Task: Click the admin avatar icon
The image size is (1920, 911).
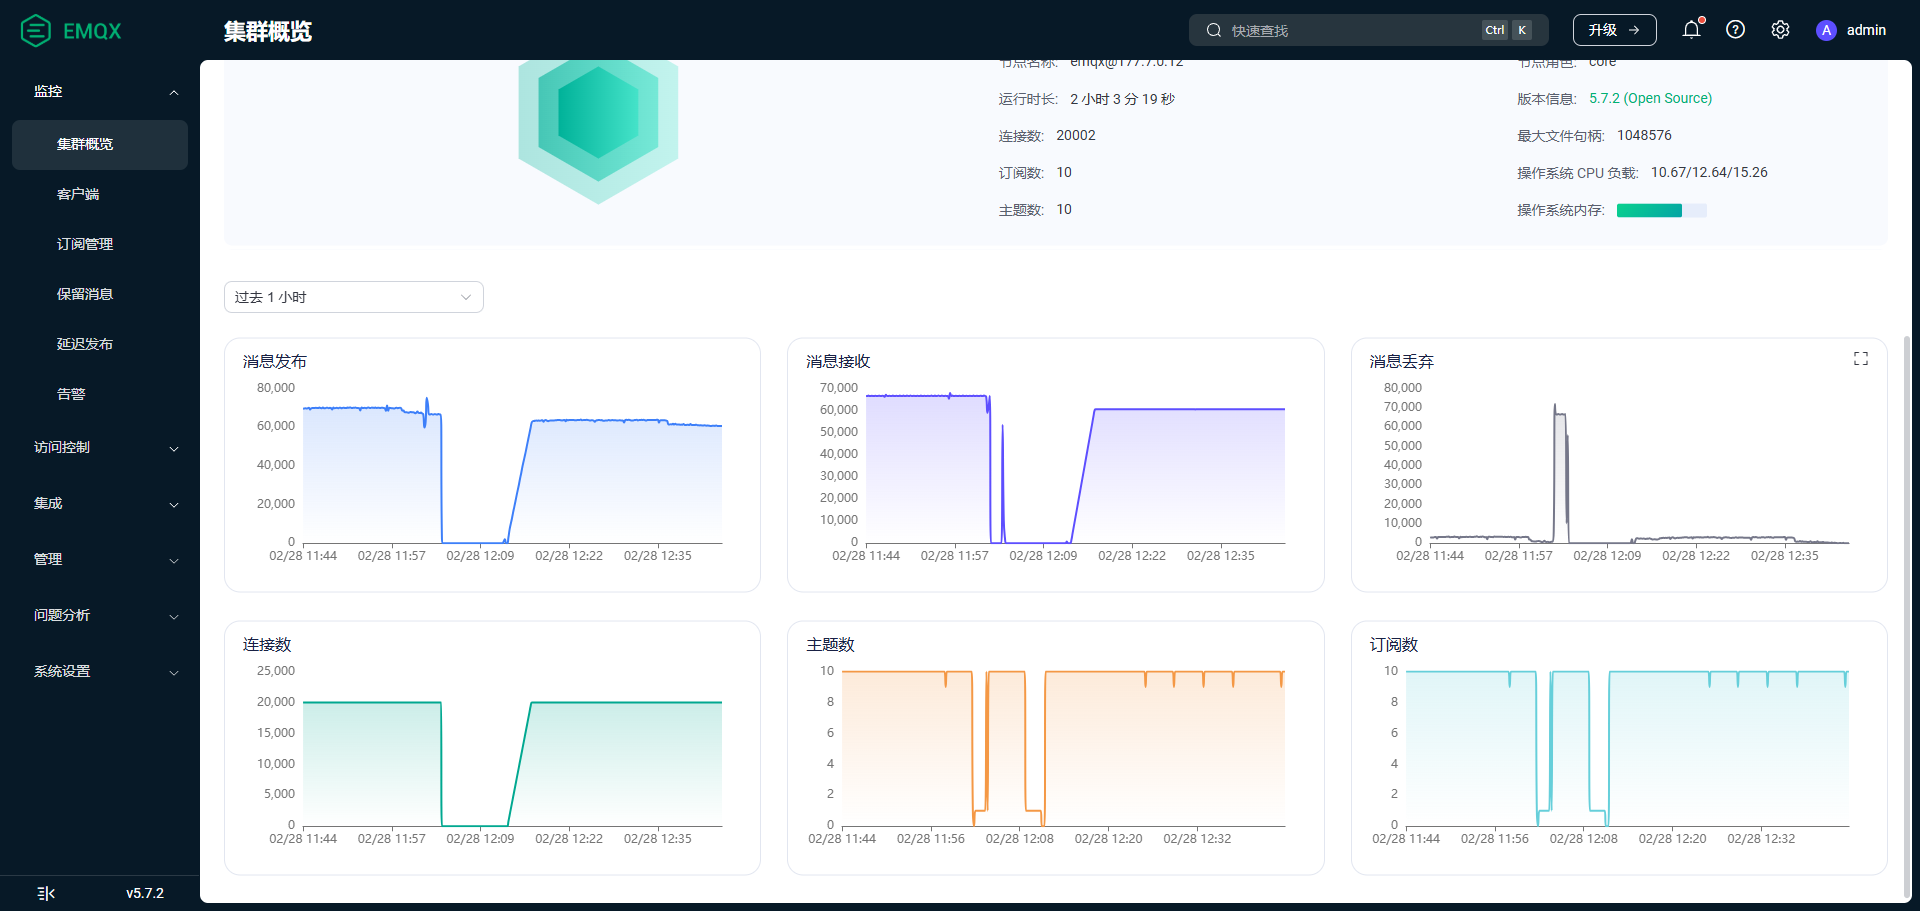Action: [x=1826, y=30]
